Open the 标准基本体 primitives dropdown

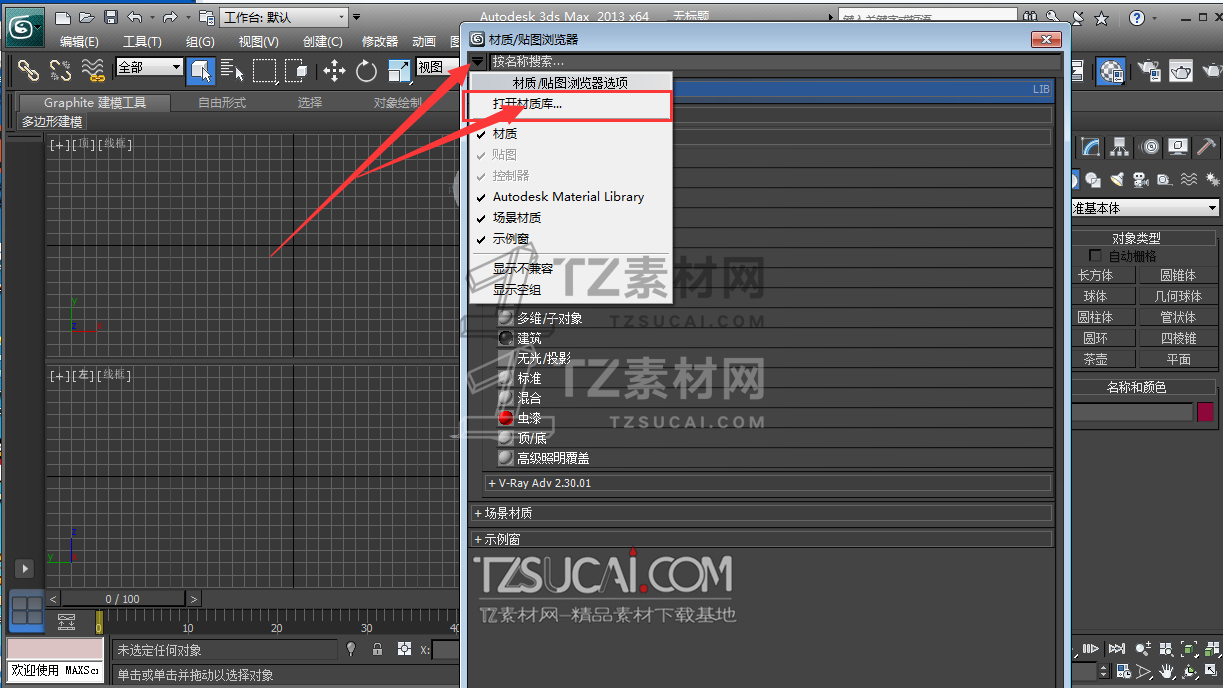point(1146,208)
